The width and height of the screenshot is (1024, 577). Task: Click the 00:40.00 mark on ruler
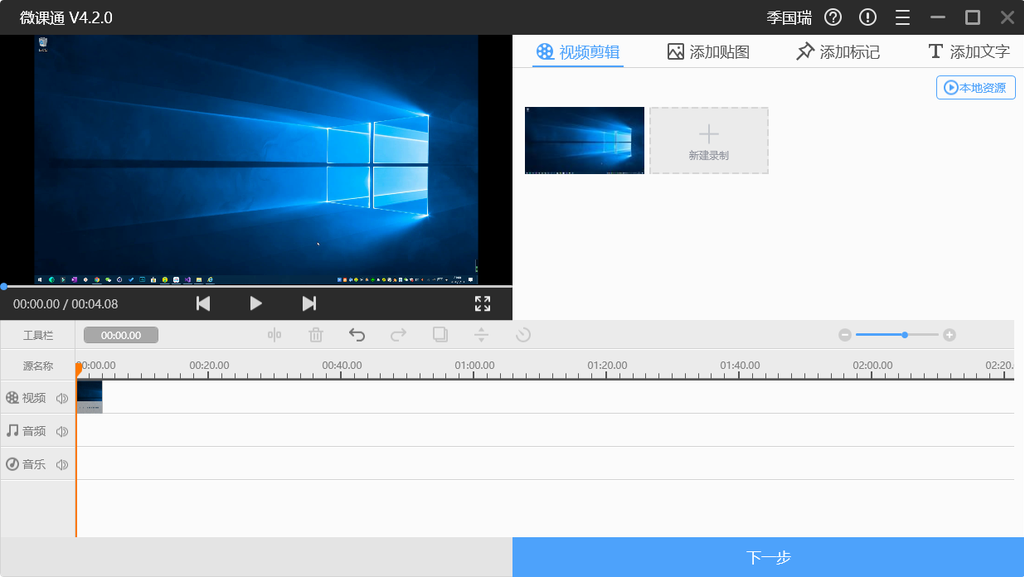coord(342,366)
